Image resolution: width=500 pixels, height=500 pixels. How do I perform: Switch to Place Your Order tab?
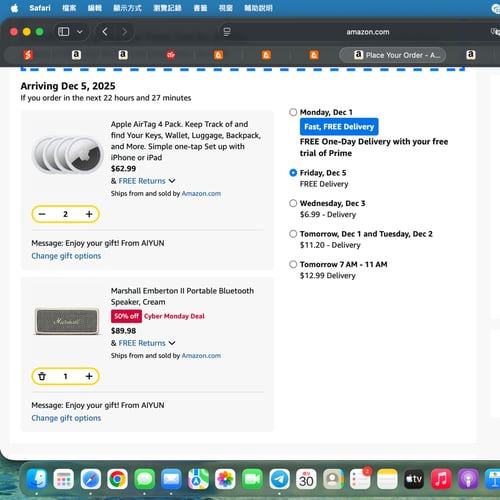coord(393,55)
